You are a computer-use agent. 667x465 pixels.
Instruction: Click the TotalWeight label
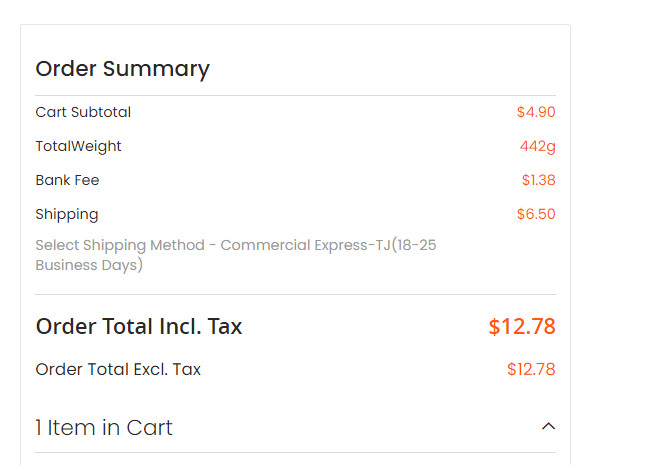coord(78,146)
